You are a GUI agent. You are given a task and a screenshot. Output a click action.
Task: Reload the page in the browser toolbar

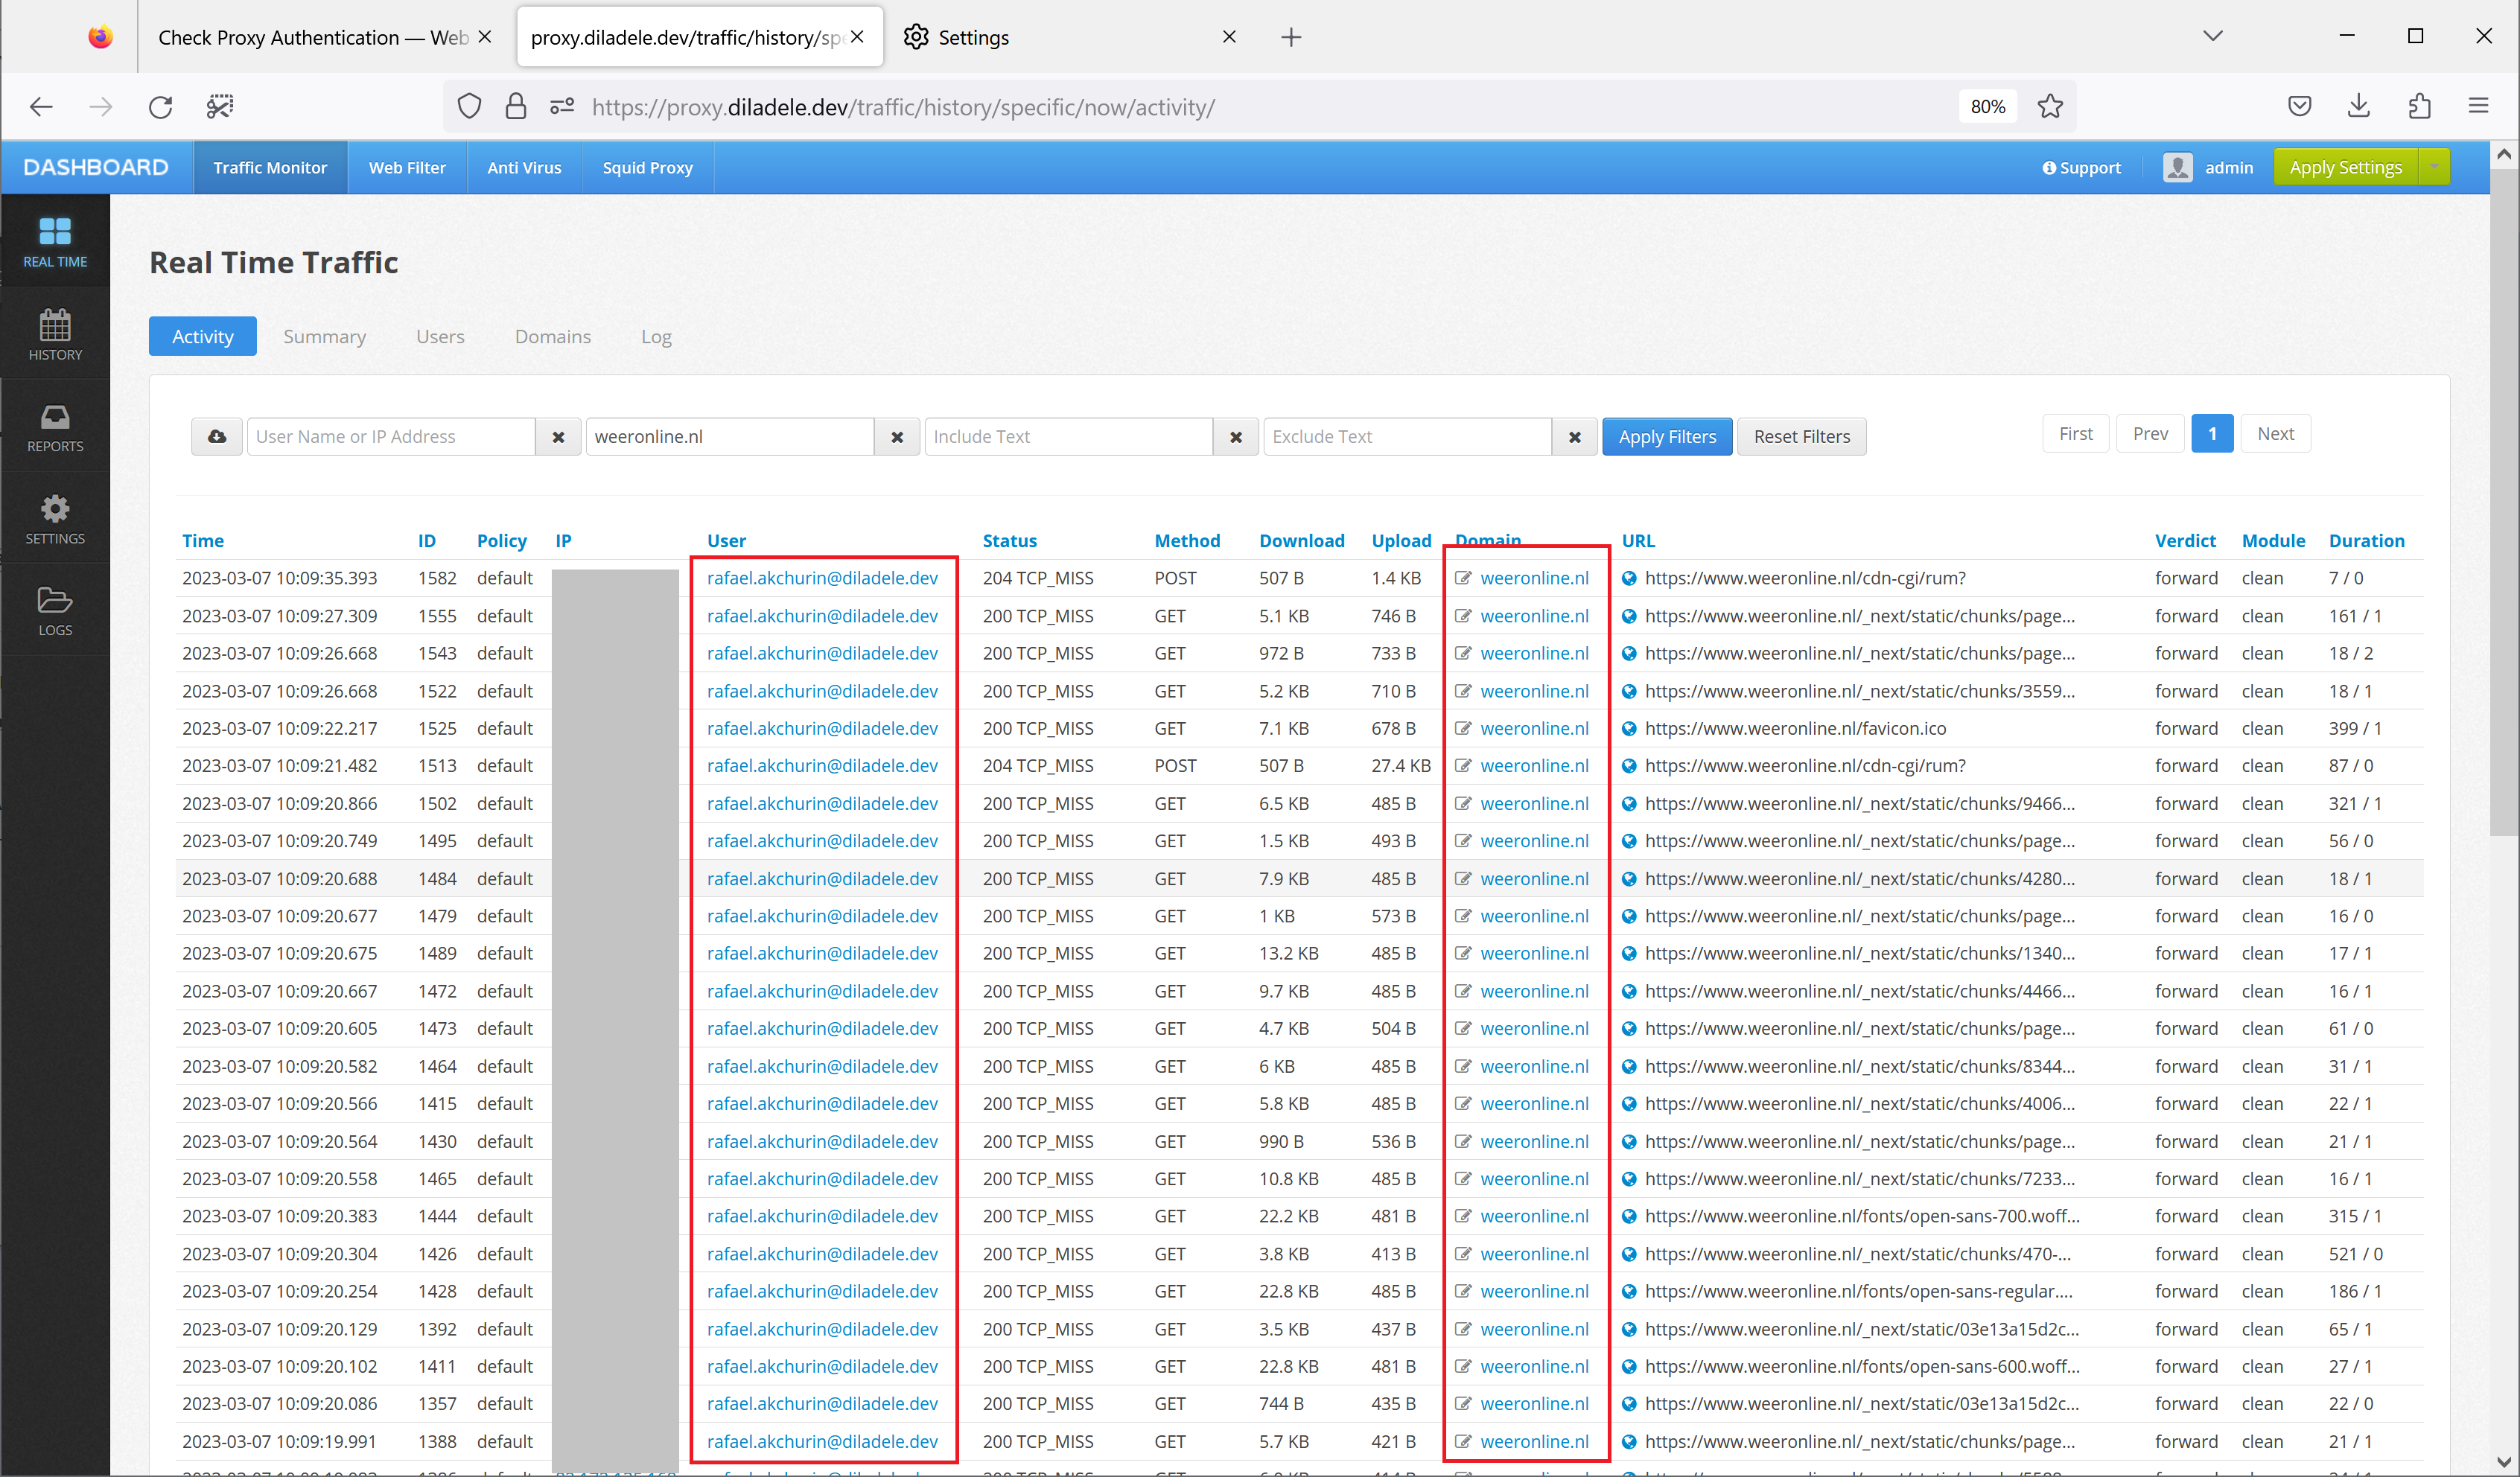coord(160,107)
